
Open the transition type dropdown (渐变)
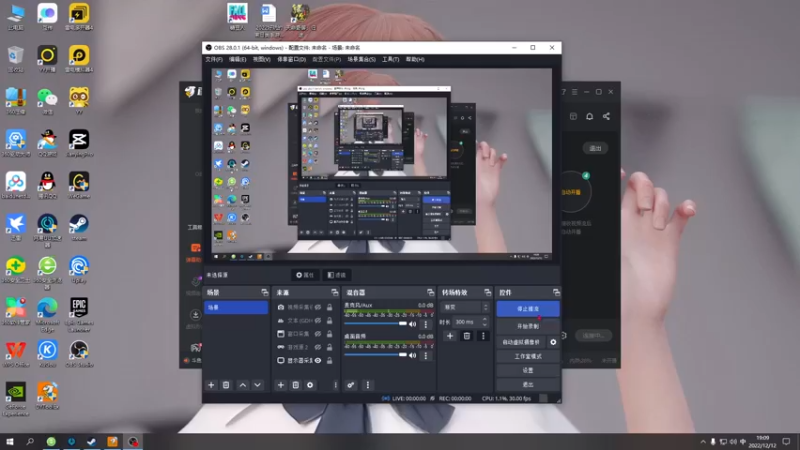pyautogui.click(x=466, y=307)
